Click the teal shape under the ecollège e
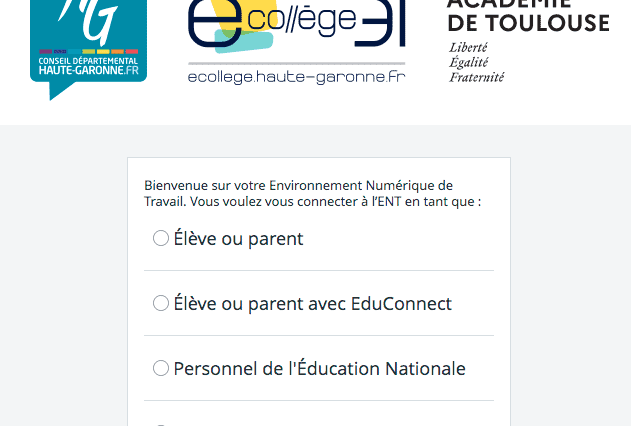 tap(243, 42)
